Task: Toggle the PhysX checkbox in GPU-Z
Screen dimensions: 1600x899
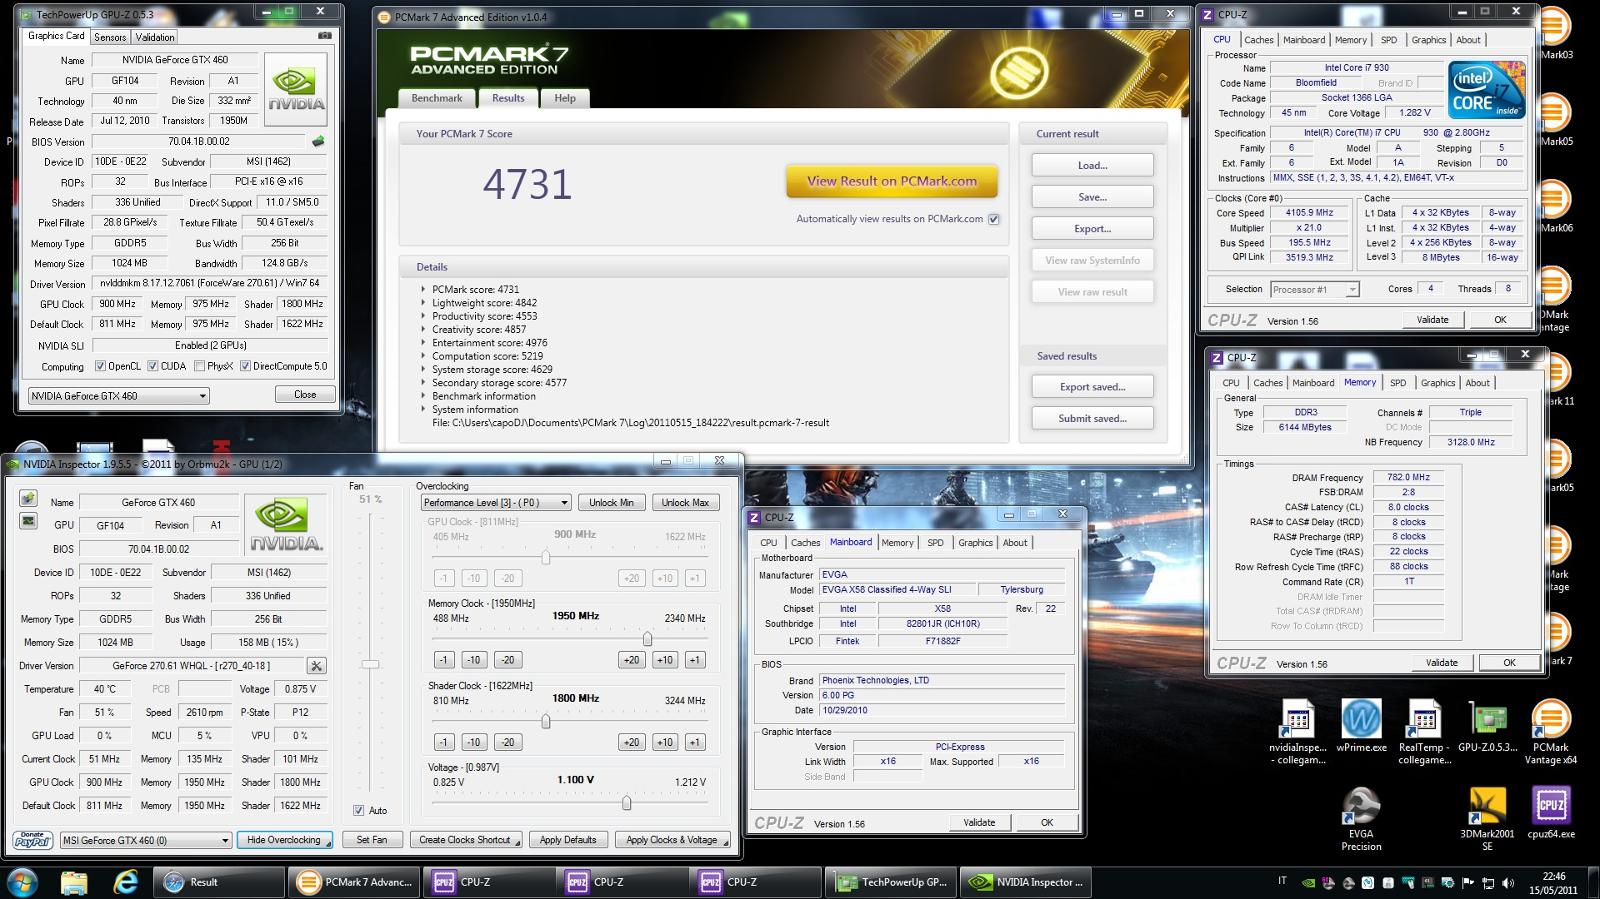Action: [199, 366]
